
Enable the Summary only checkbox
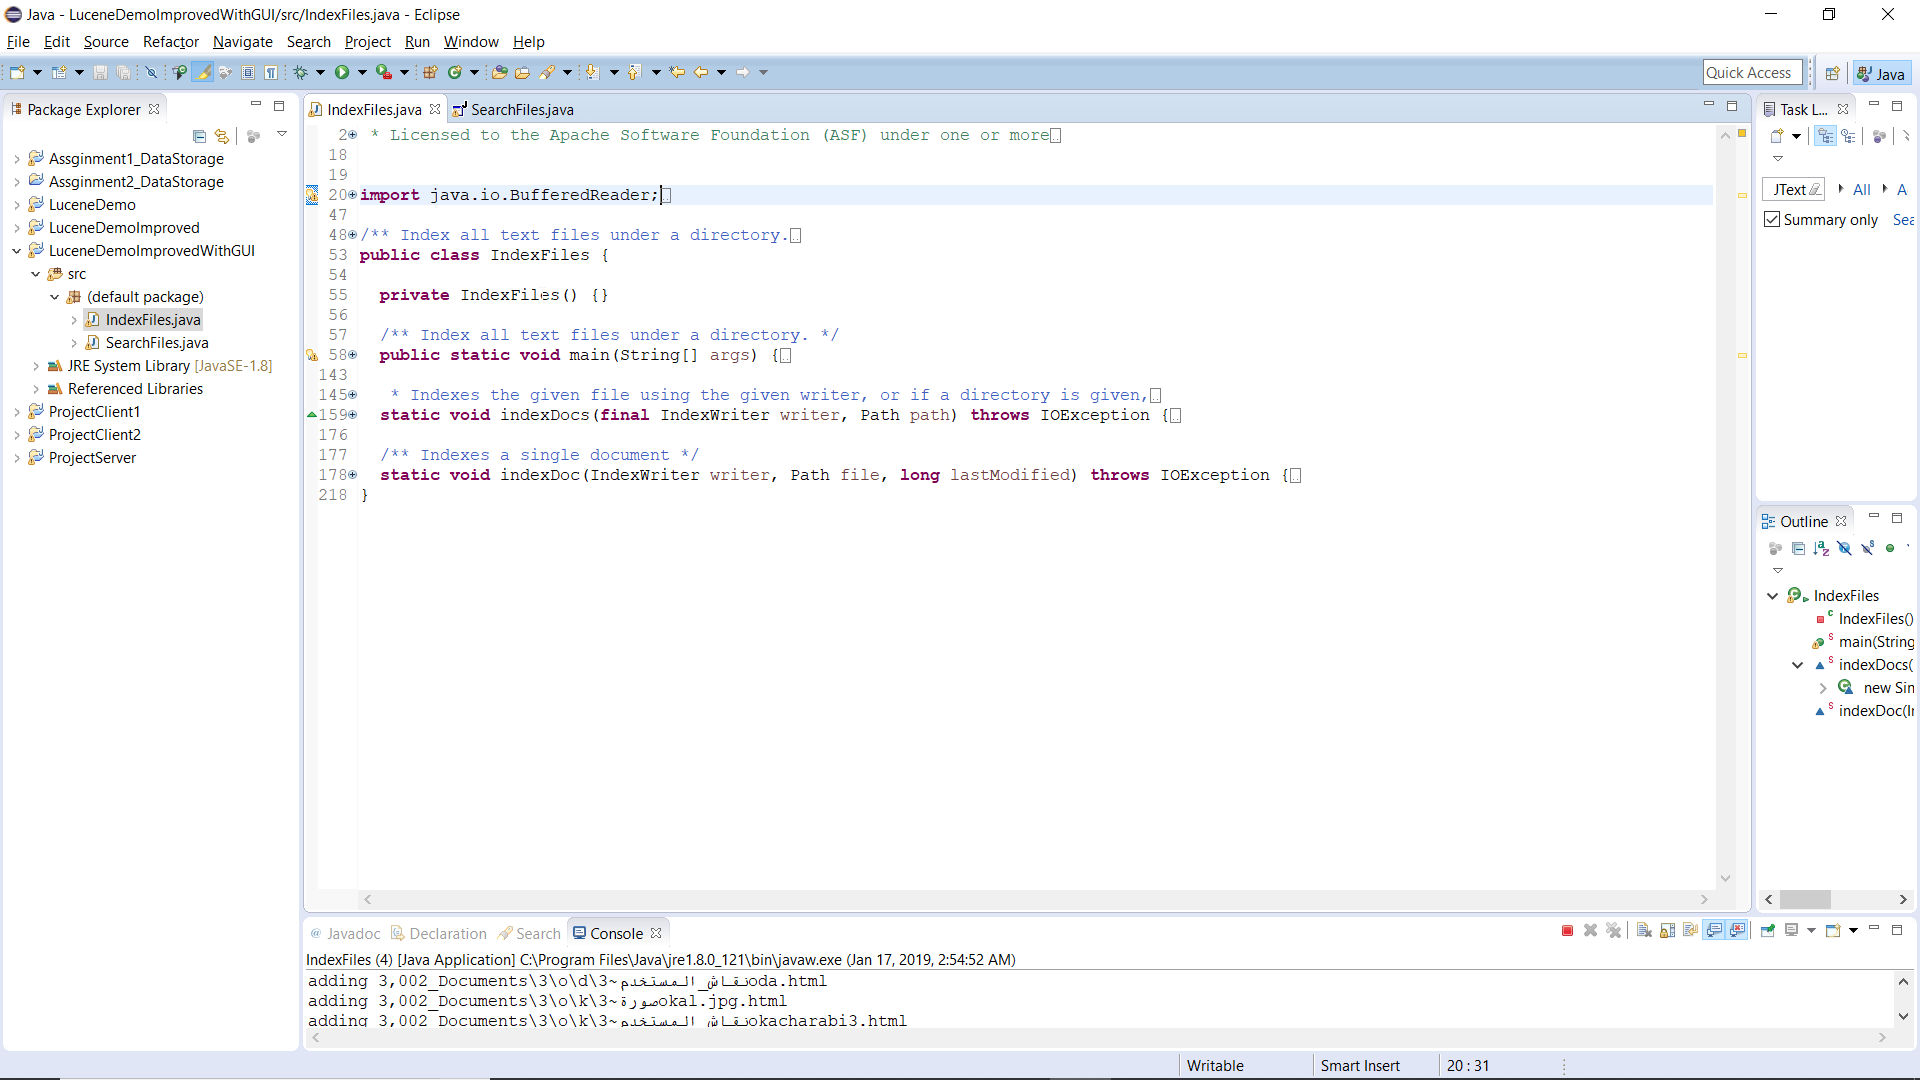tap(1772, 219)
